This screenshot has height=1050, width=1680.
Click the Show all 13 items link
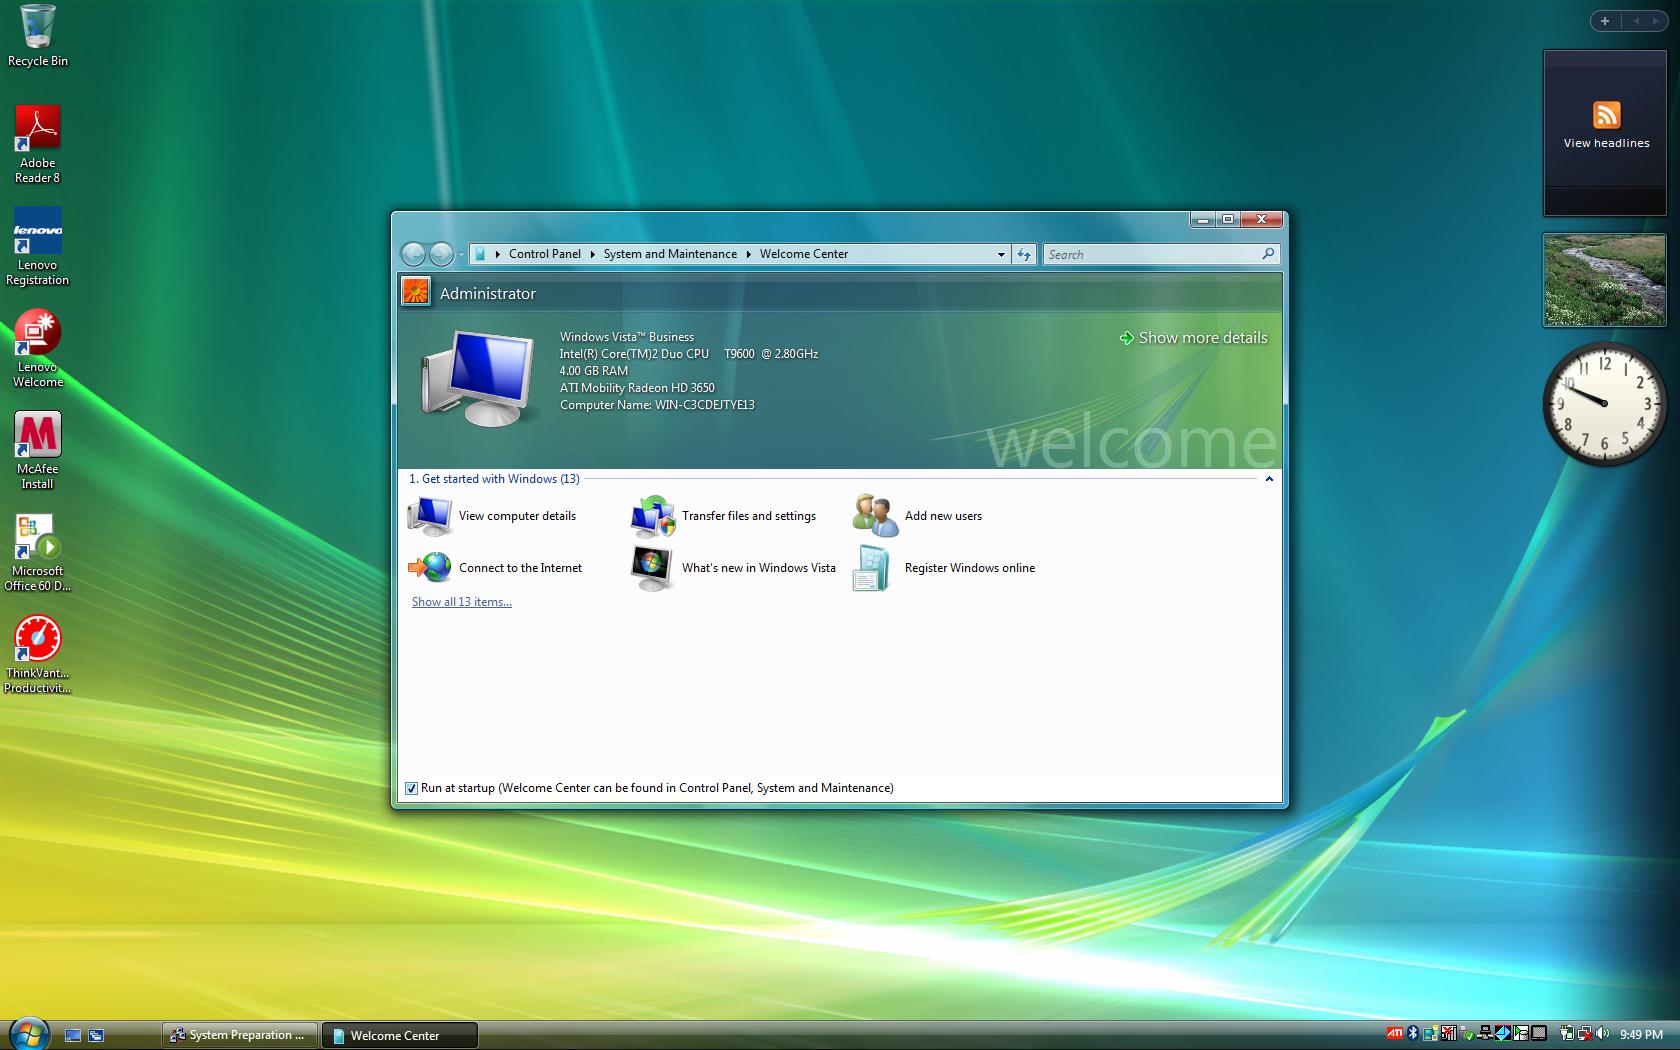point(462,602)
